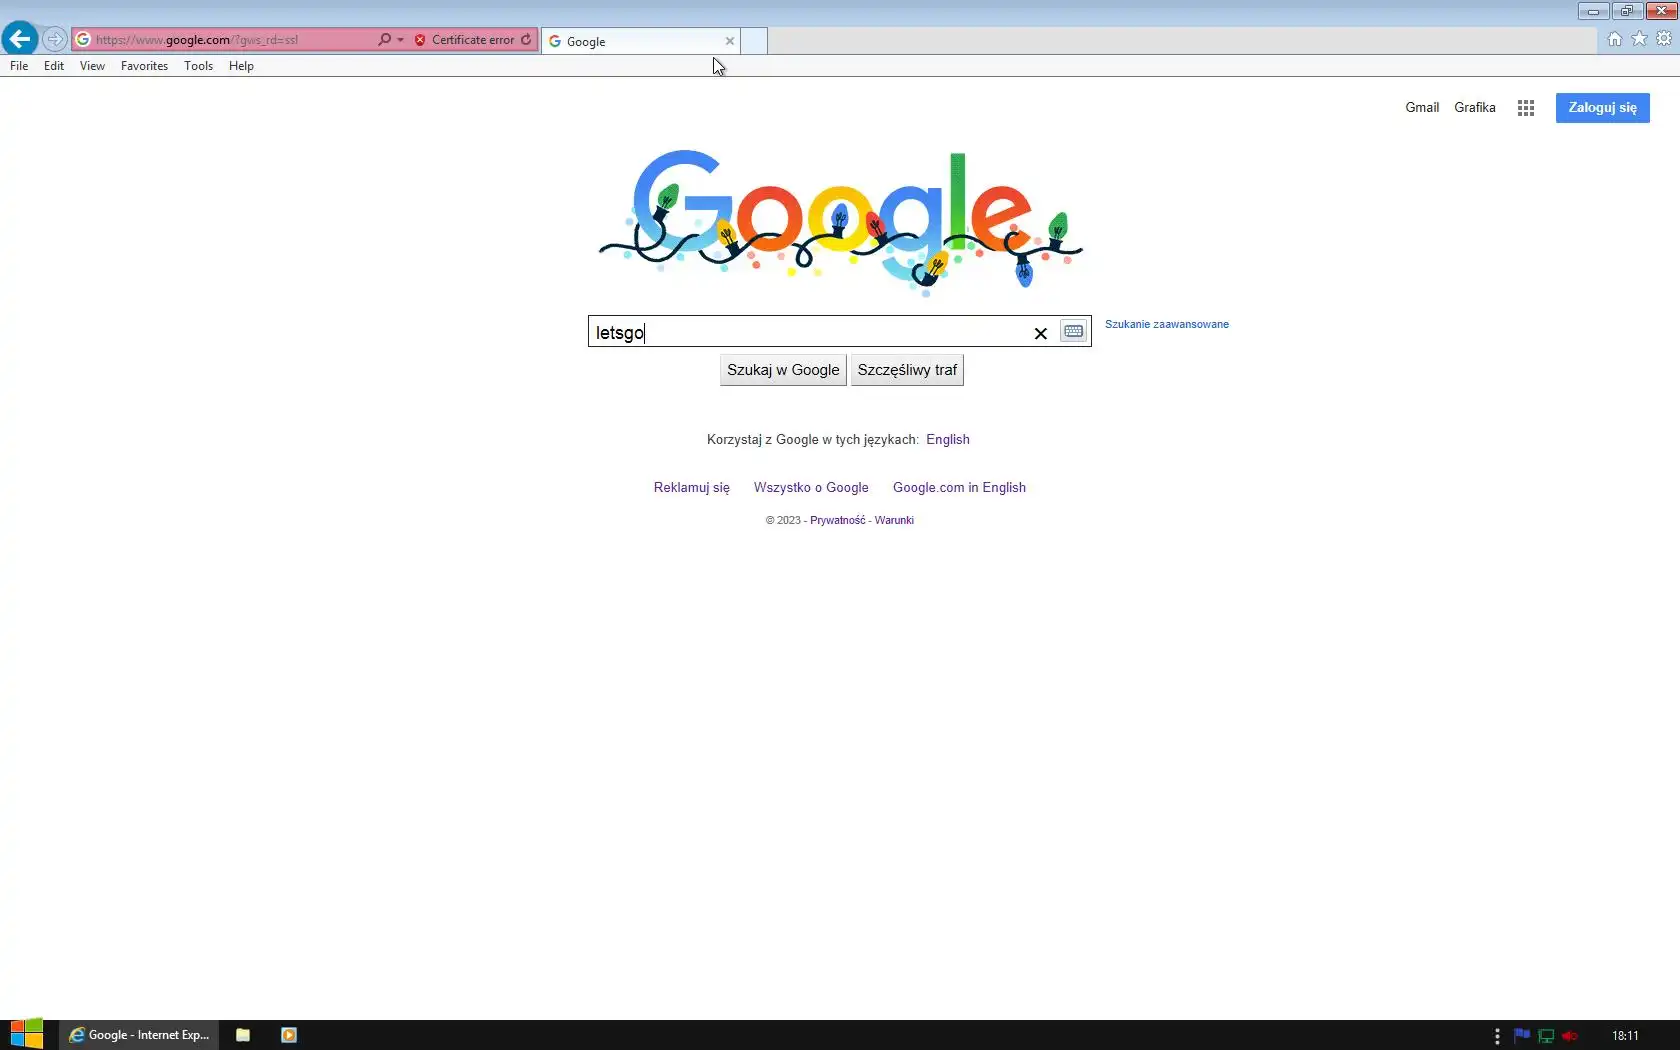Open the Windows Start button
Image resolution: width=1680 pixels, height=1050 pixels.
coord(27,1034)
